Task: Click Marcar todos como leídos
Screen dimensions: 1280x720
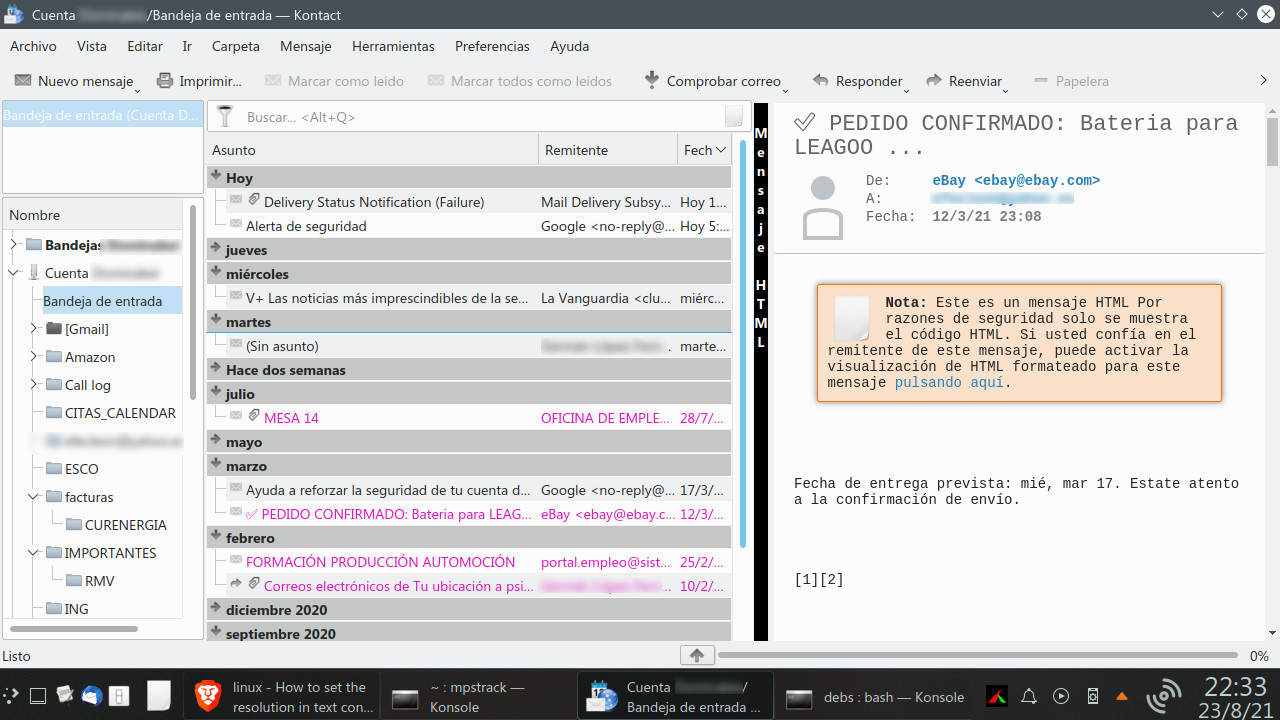Action: pyautogui.click(x=519, y=81)
